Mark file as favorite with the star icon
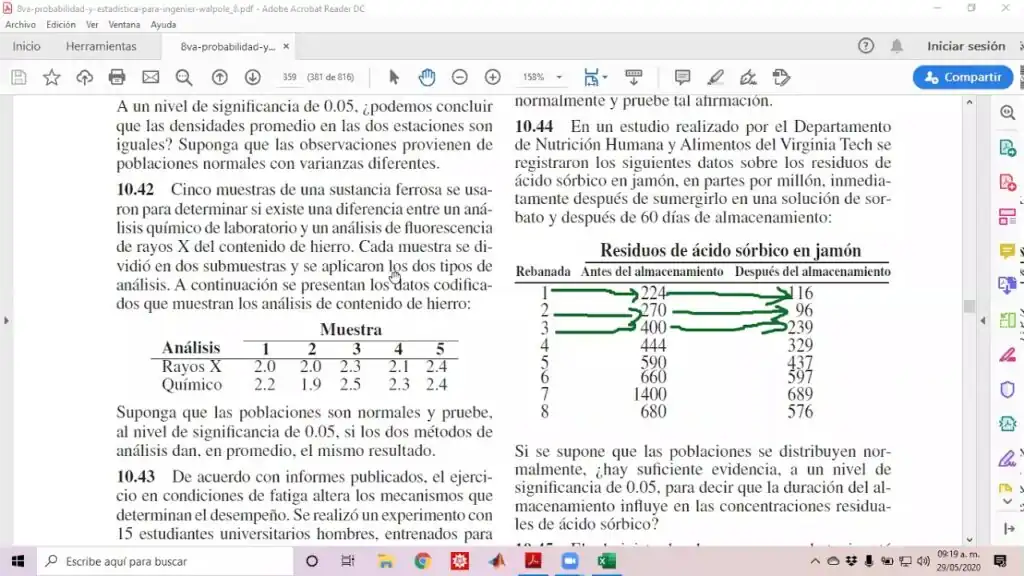The width and height of the screenshot is (1024, 576). (52, 77)
